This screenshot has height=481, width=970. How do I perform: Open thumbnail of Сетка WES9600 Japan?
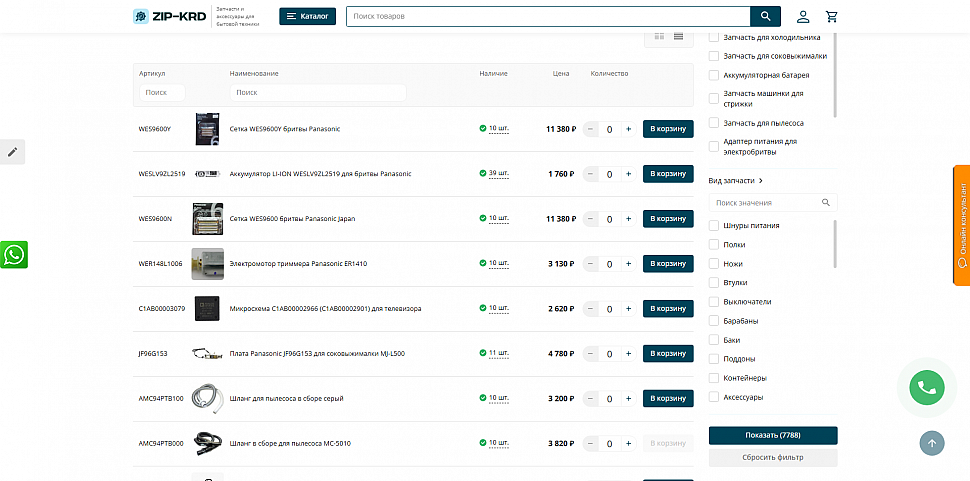pos(207,219)
